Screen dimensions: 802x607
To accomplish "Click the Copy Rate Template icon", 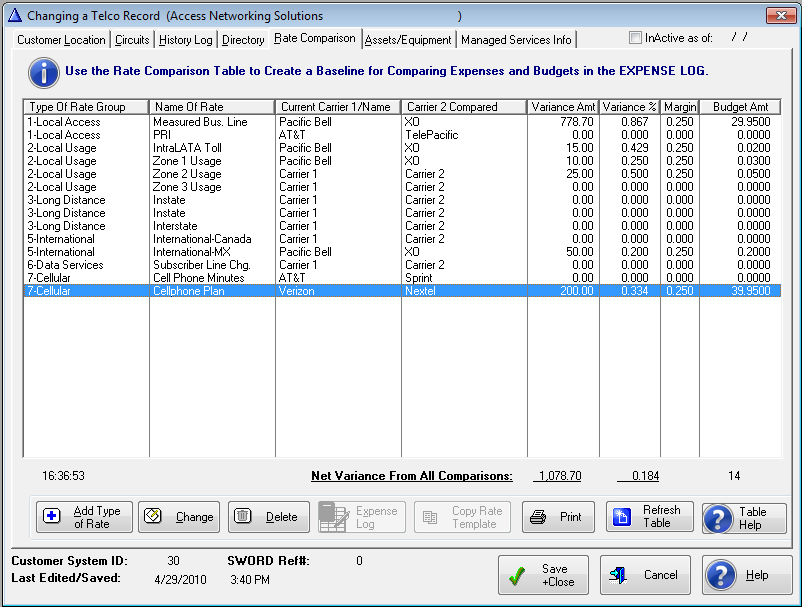I will [x=430, y=518].
